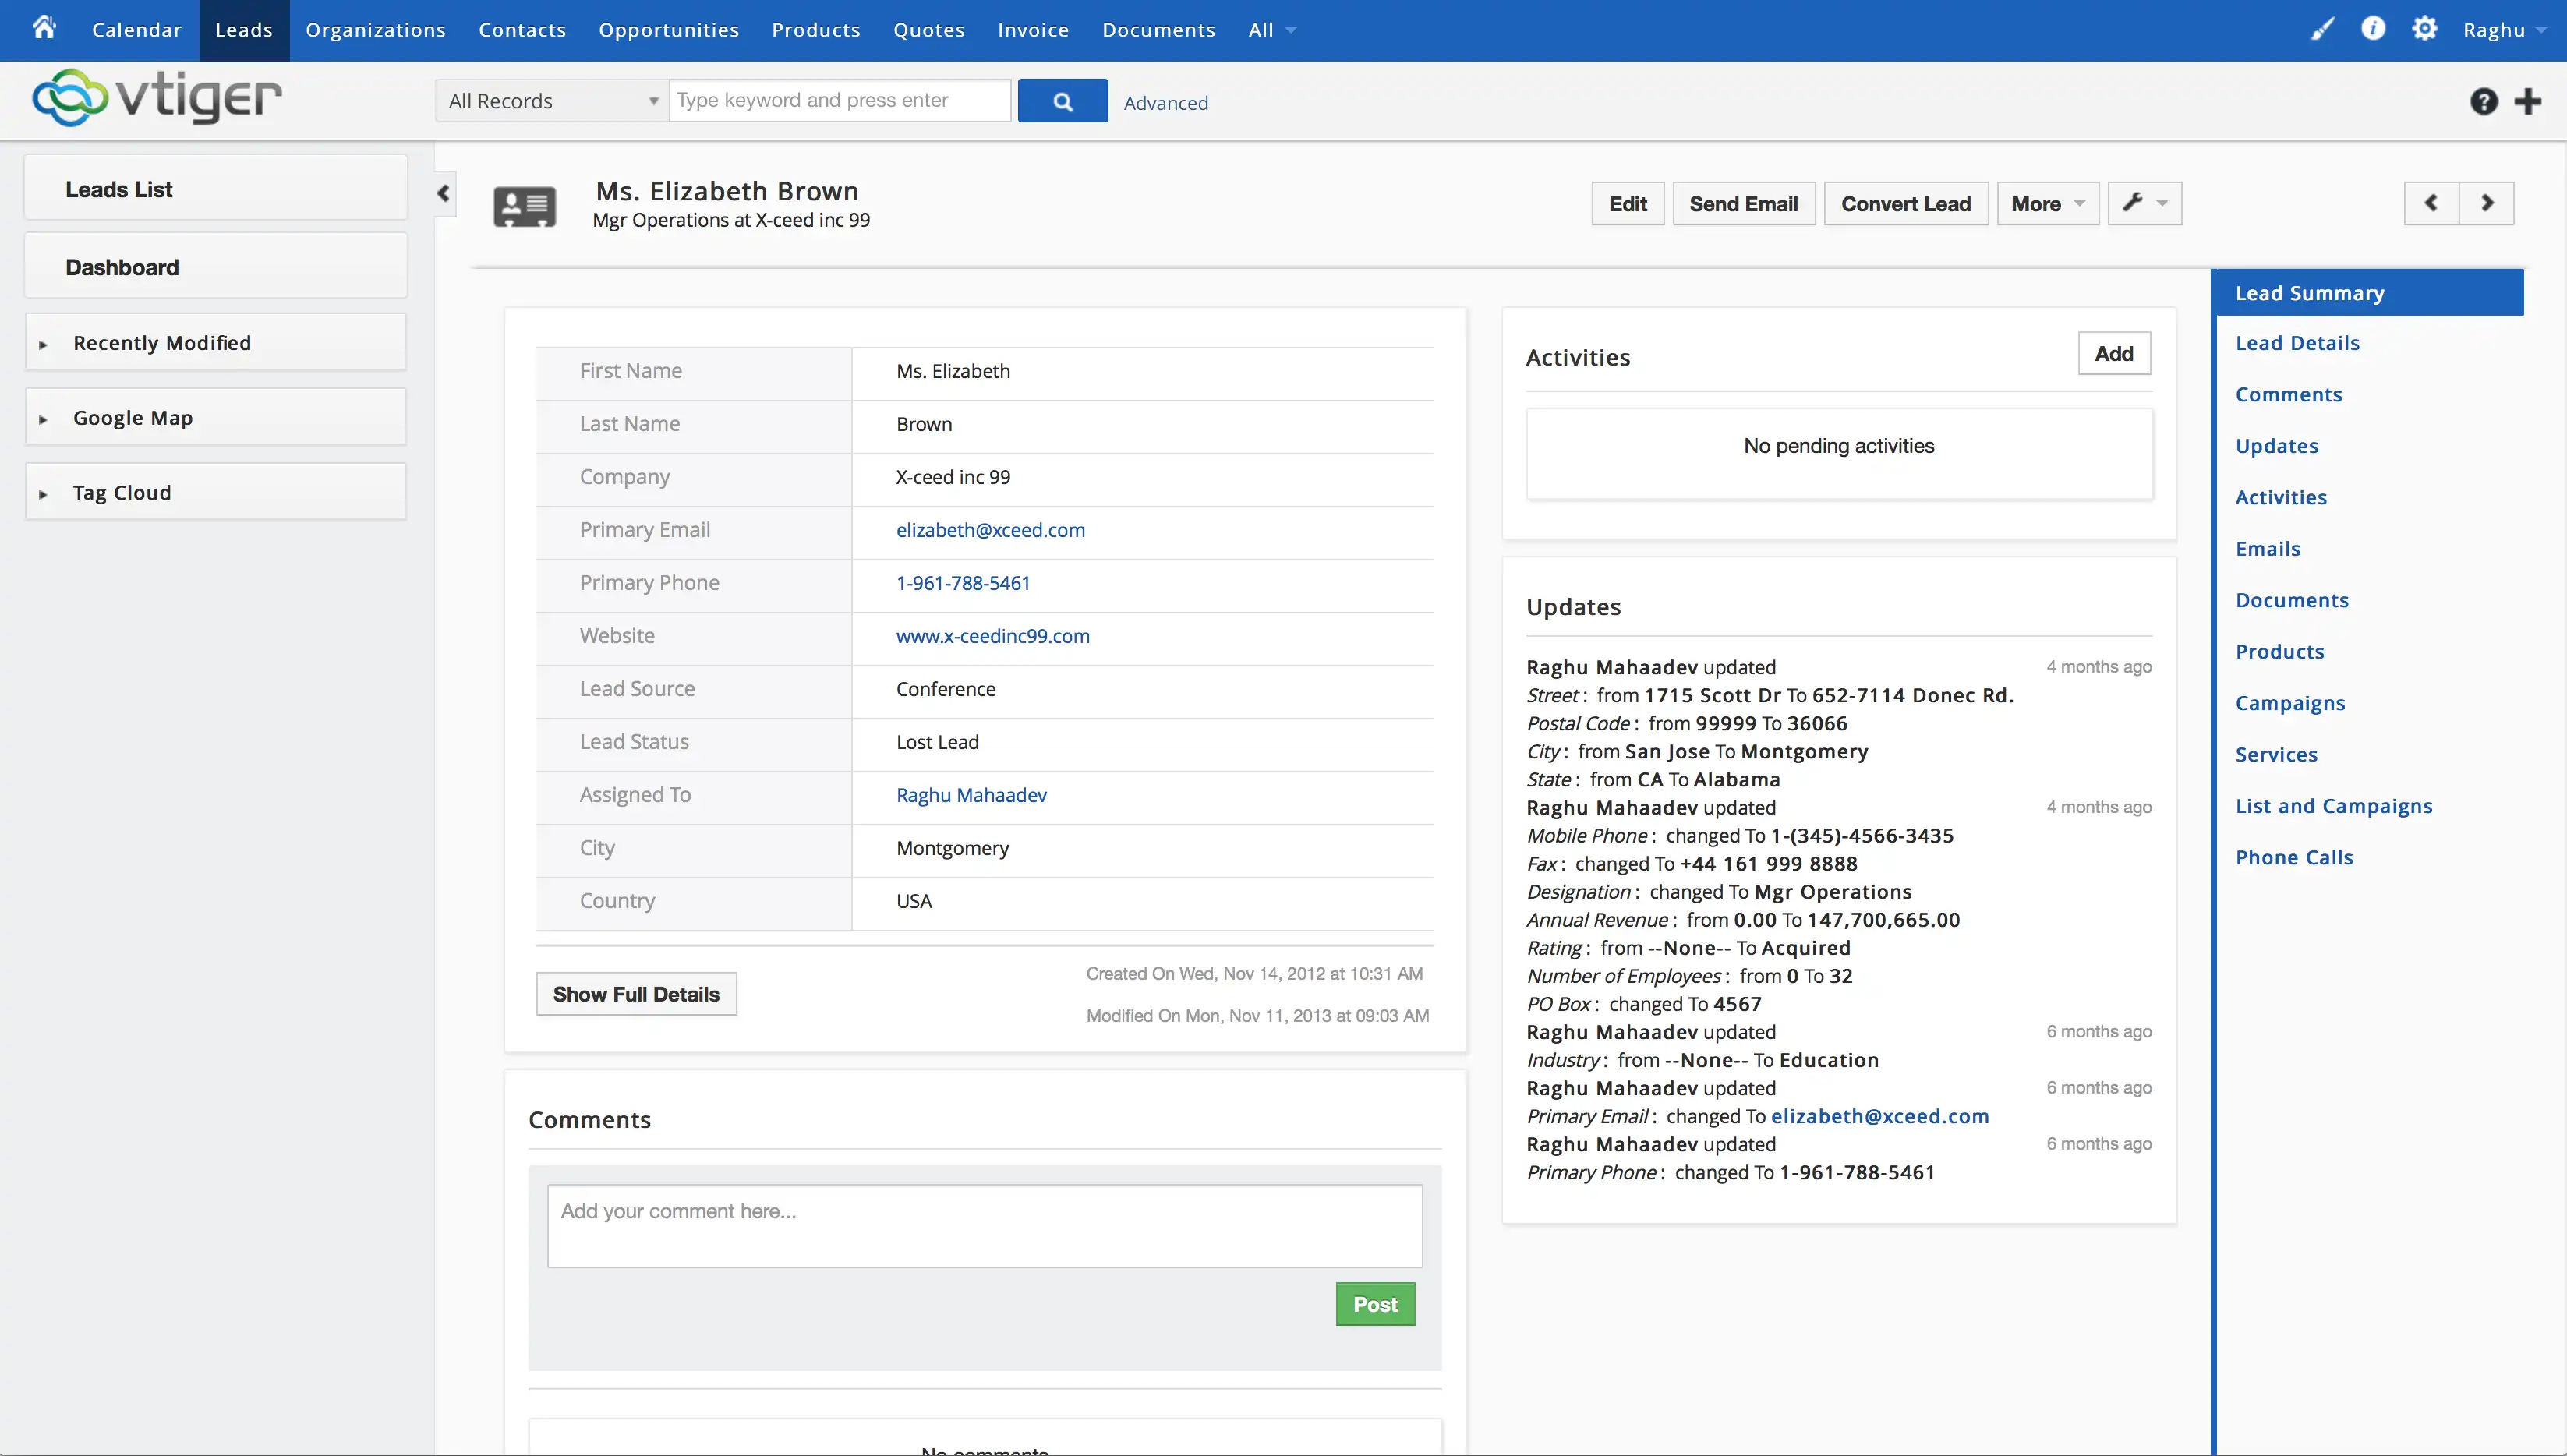Navigate to previous lead record
The image size is (2567, 1456).
point(2430,203)
